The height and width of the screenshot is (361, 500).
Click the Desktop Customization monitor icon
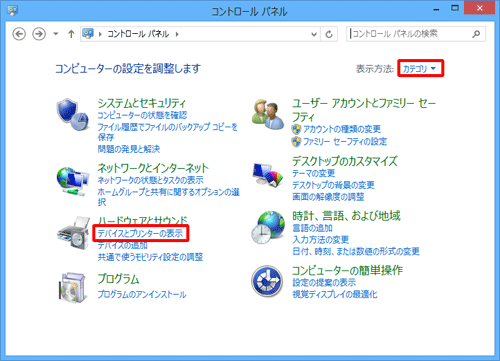[268, 175]
